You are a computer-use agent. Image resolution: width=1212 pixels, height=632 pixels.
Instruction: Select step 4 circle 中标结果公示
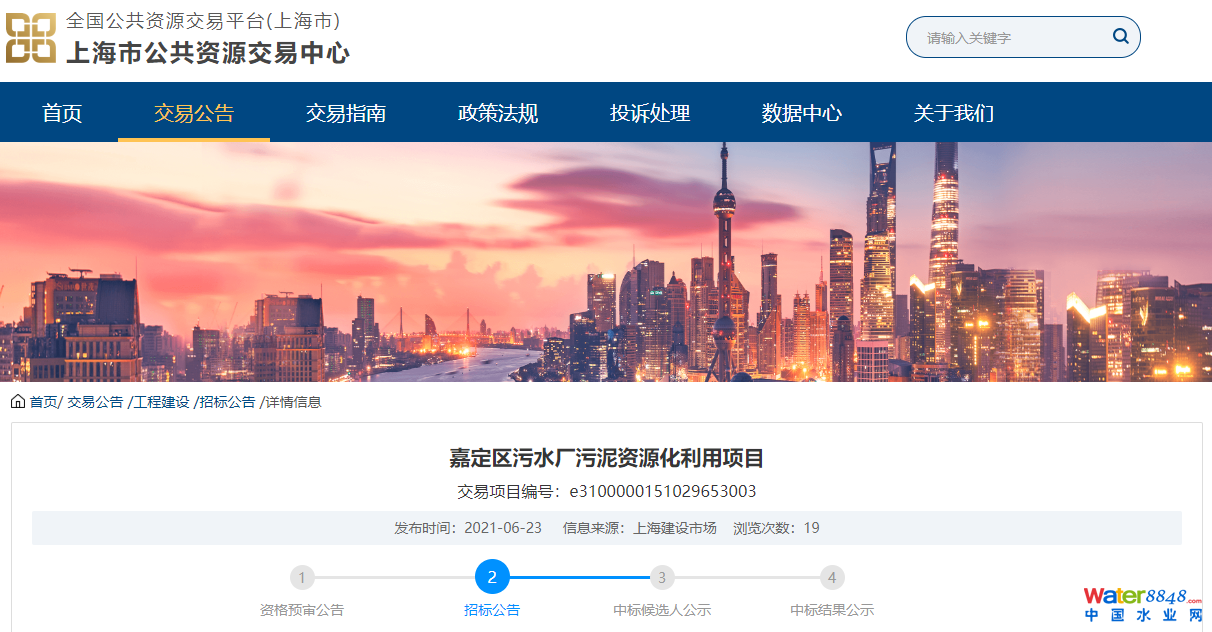(x=832, y=577)
